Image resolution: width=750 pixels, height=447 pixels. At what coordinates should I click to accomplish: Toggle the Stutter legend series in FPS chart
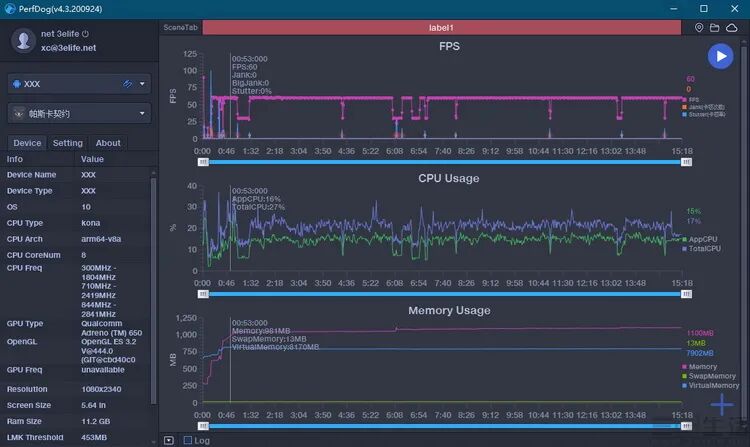(704, 114)
